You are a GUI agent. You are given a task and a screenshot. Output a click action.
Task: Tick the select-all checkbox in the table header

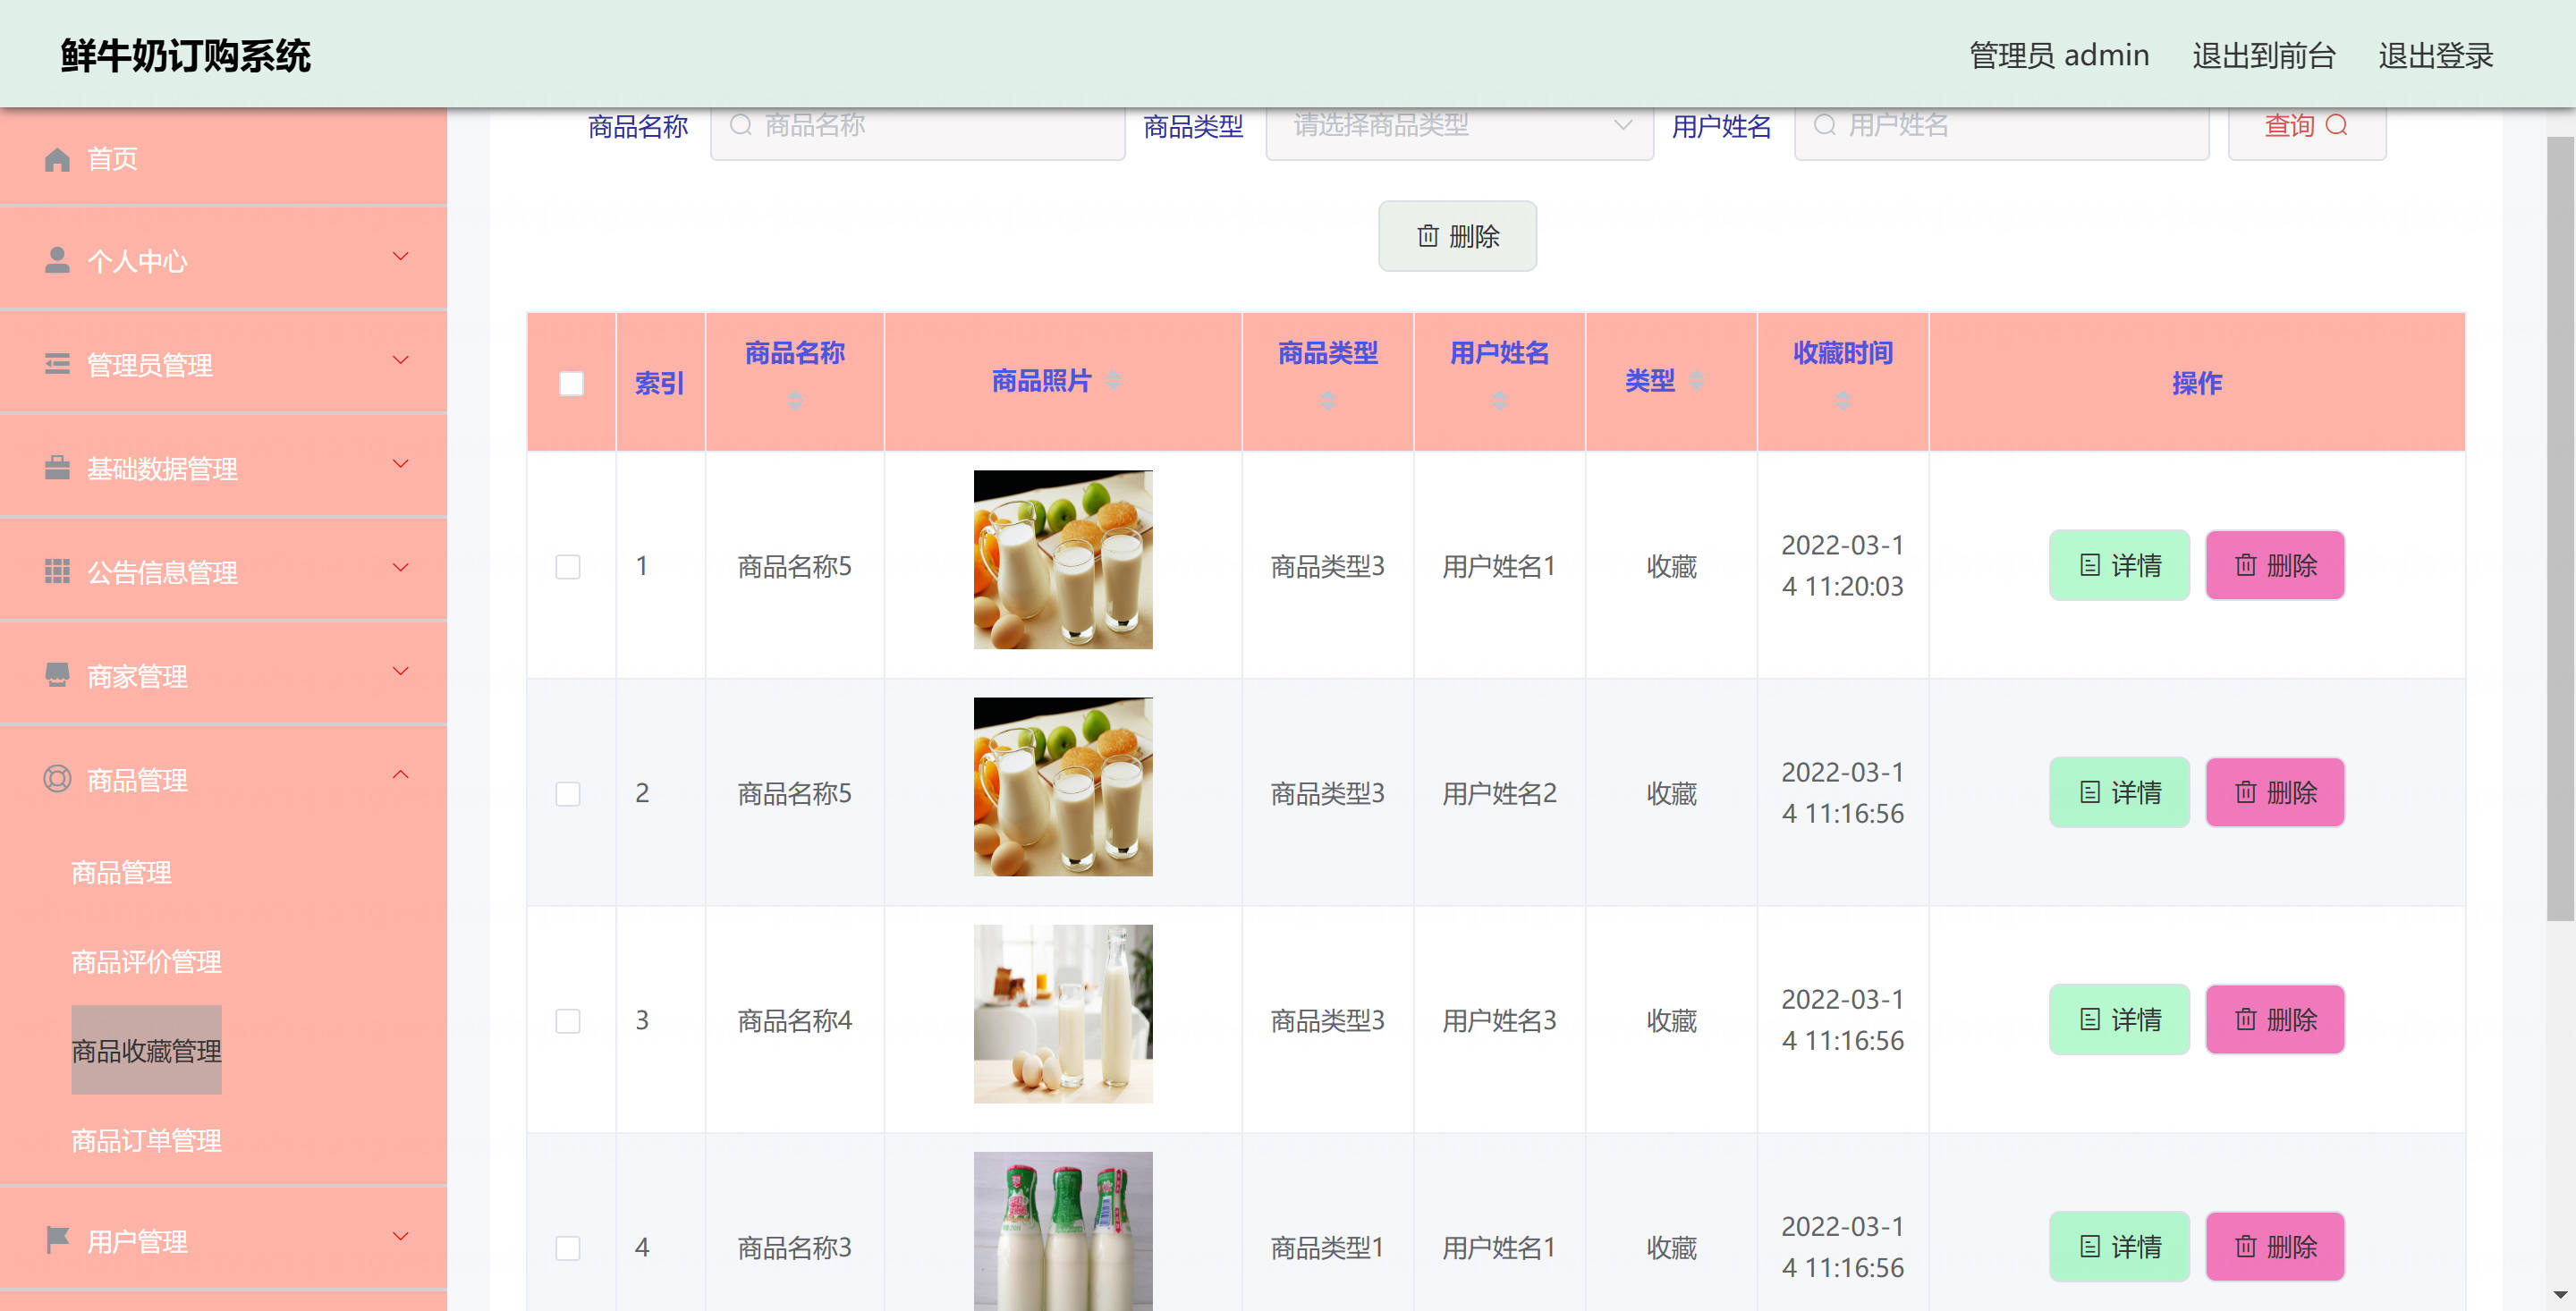tap(571, 383)
